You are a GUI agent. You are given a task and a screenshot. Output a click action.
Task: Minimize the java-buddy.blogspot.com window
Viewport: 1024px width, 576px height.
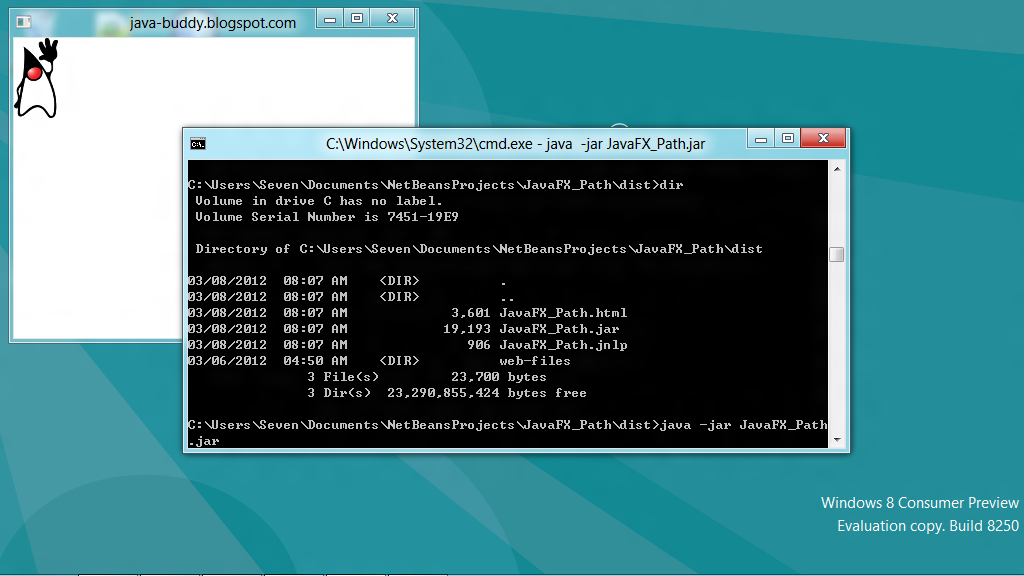point(330,19)
